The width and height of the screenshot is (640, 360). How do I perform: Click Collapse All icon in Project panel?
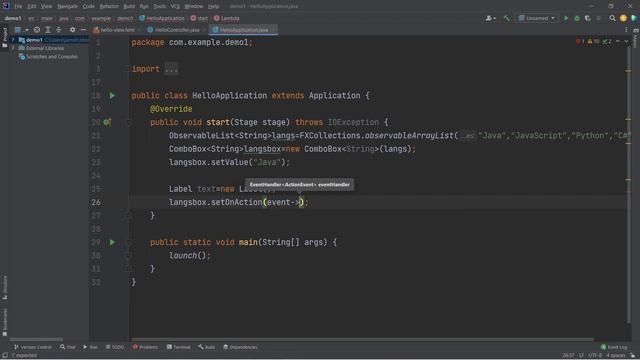tap(58, 30)
